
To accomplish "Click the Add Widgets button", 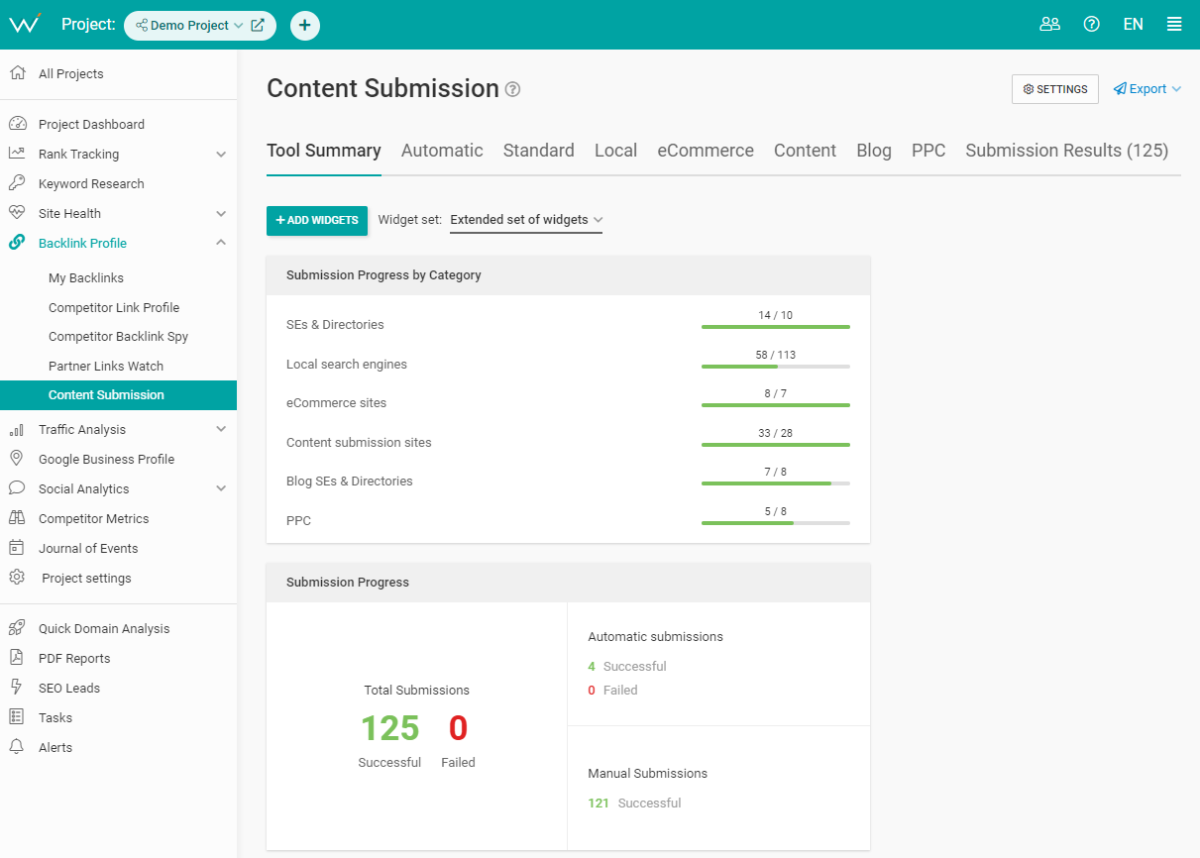I will [317, 220].
